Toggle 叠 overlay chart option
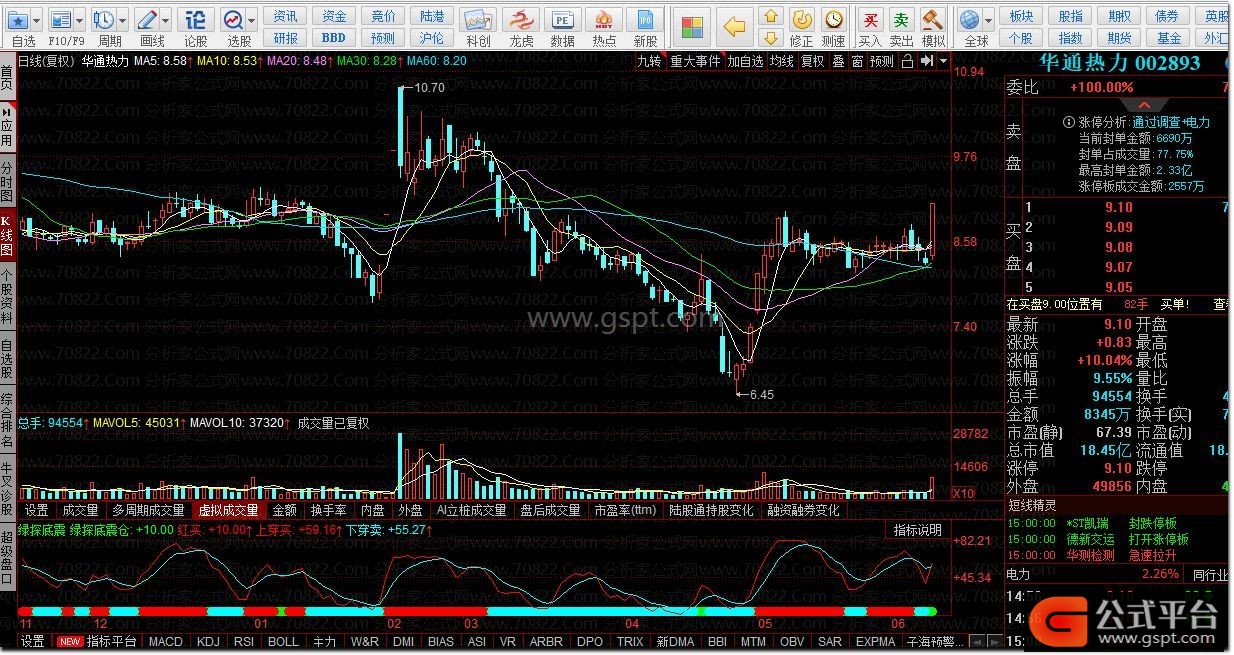 838,61
